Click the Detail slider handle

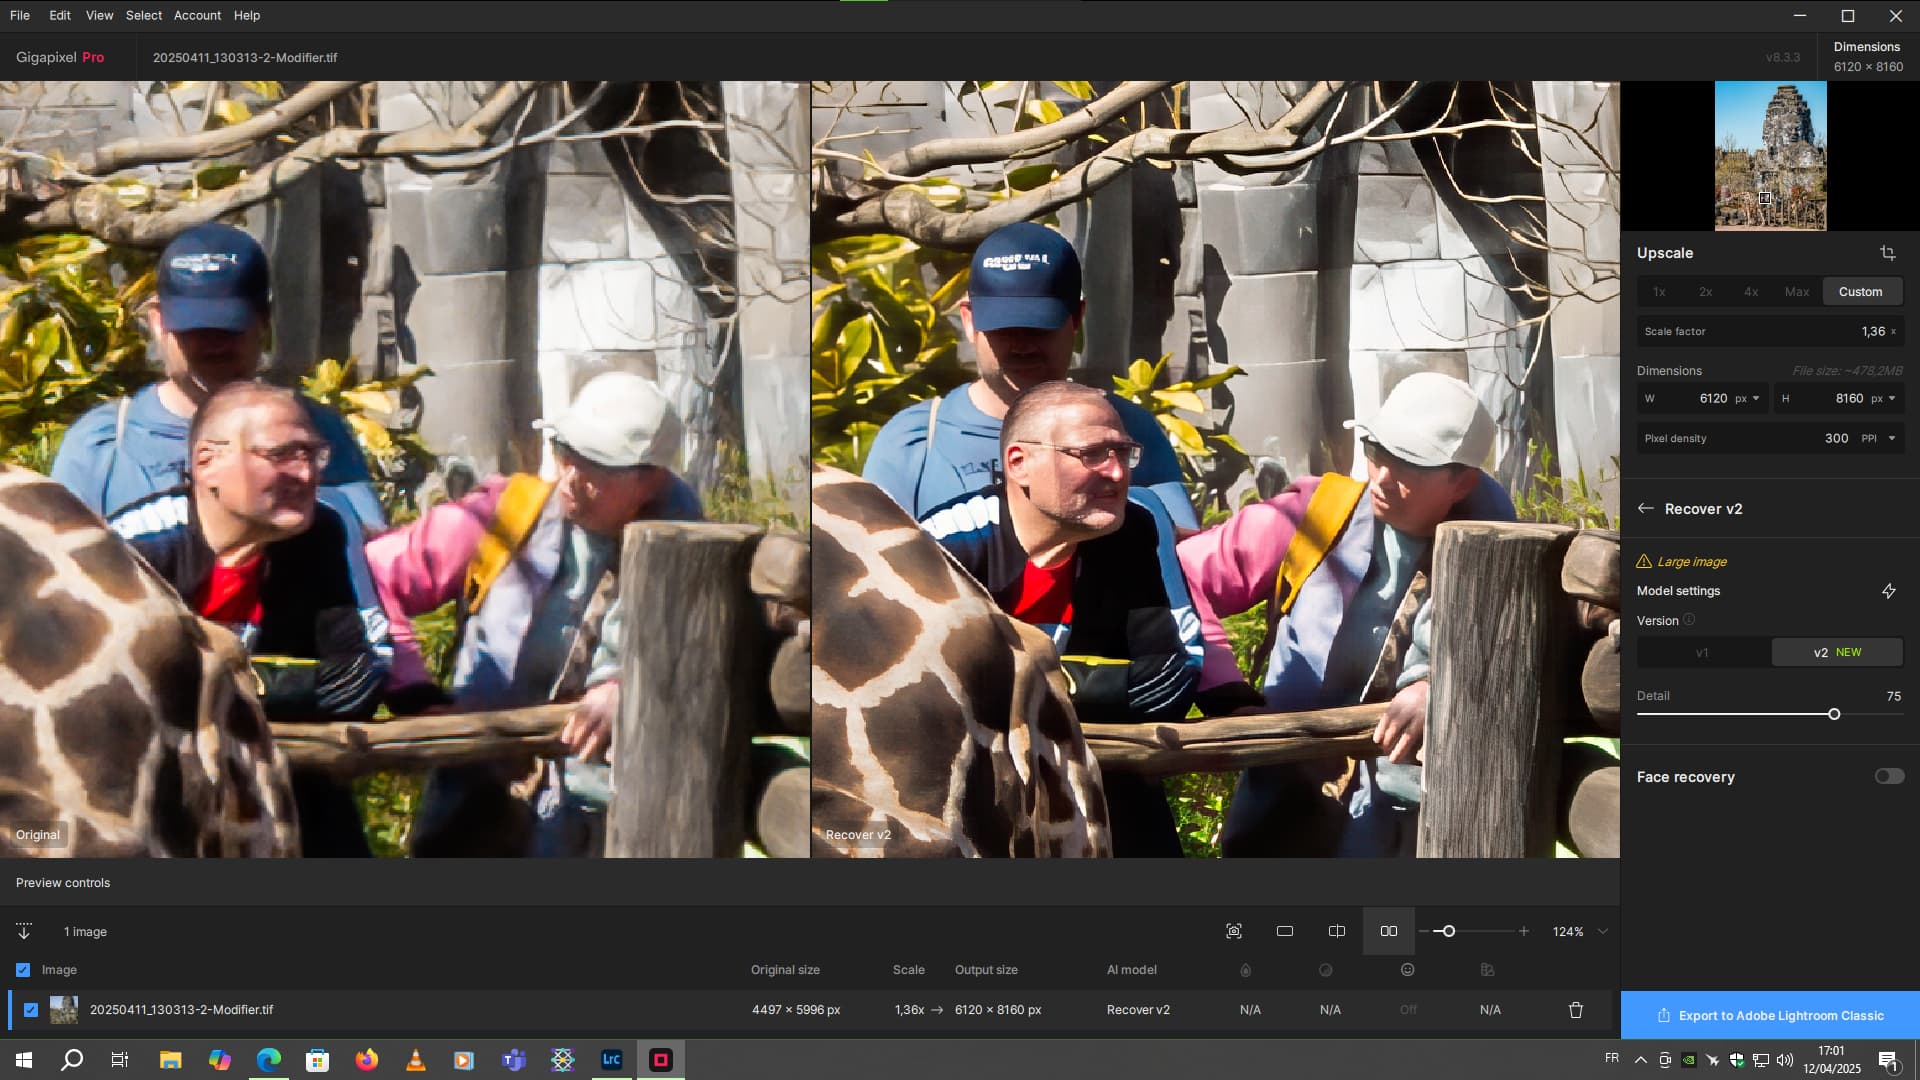[1834, 714]
